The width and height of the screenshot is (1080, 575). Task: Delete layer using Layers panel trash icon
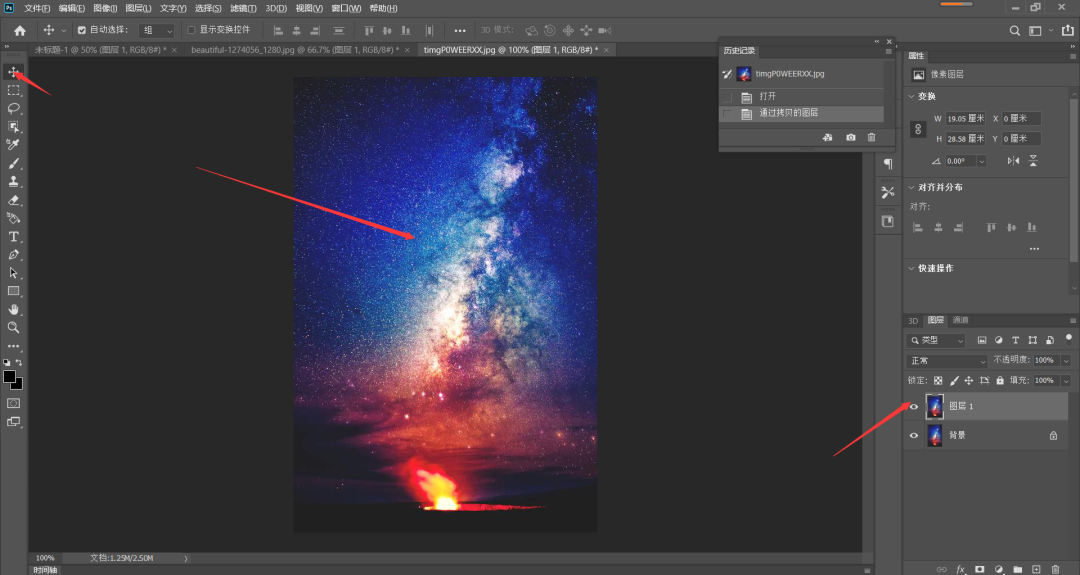tap(1055, 569)
